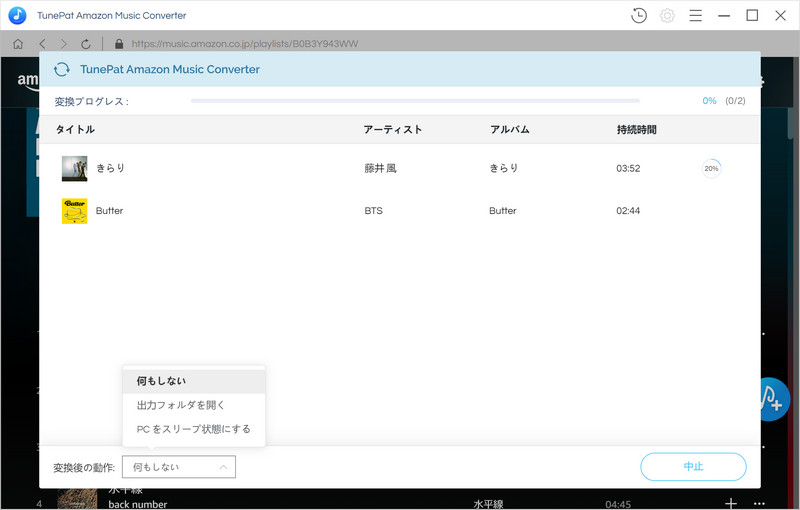Viewport: 800px width, 510px height.
Task: Click the duration 02:44
Action: (x=628, y=211)
